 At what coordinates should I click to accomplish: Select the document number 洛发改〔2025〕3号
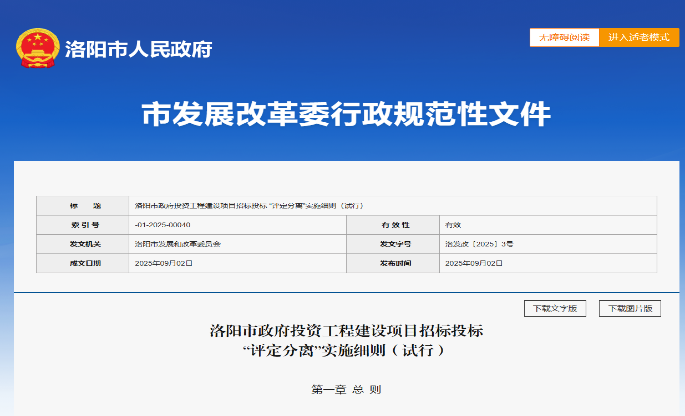(479, 244)
